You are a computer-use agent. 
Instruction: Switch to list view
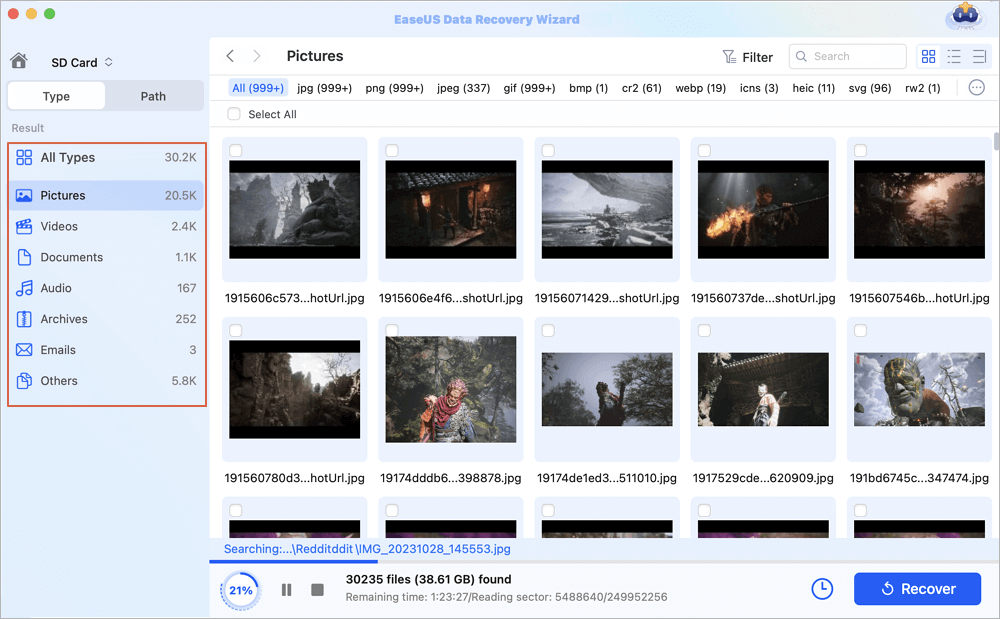coord(954,57)
